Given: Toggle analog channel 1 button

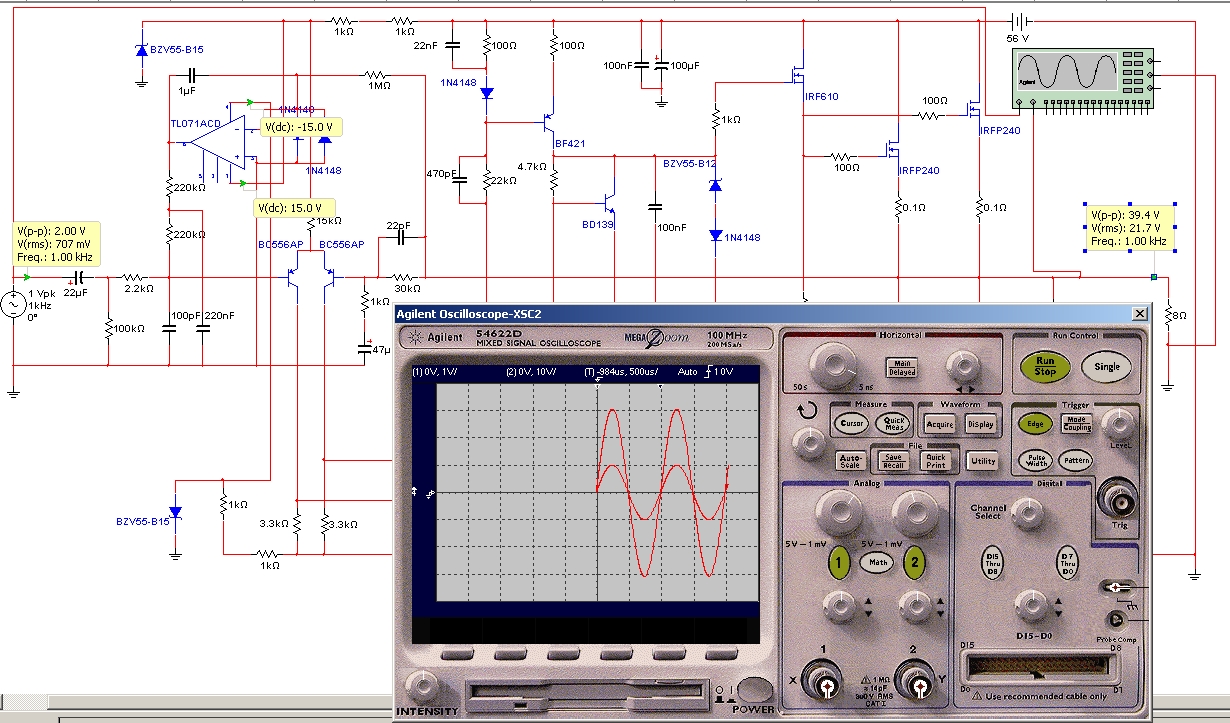Looking at the screenshot, I should tap(838, 562).
